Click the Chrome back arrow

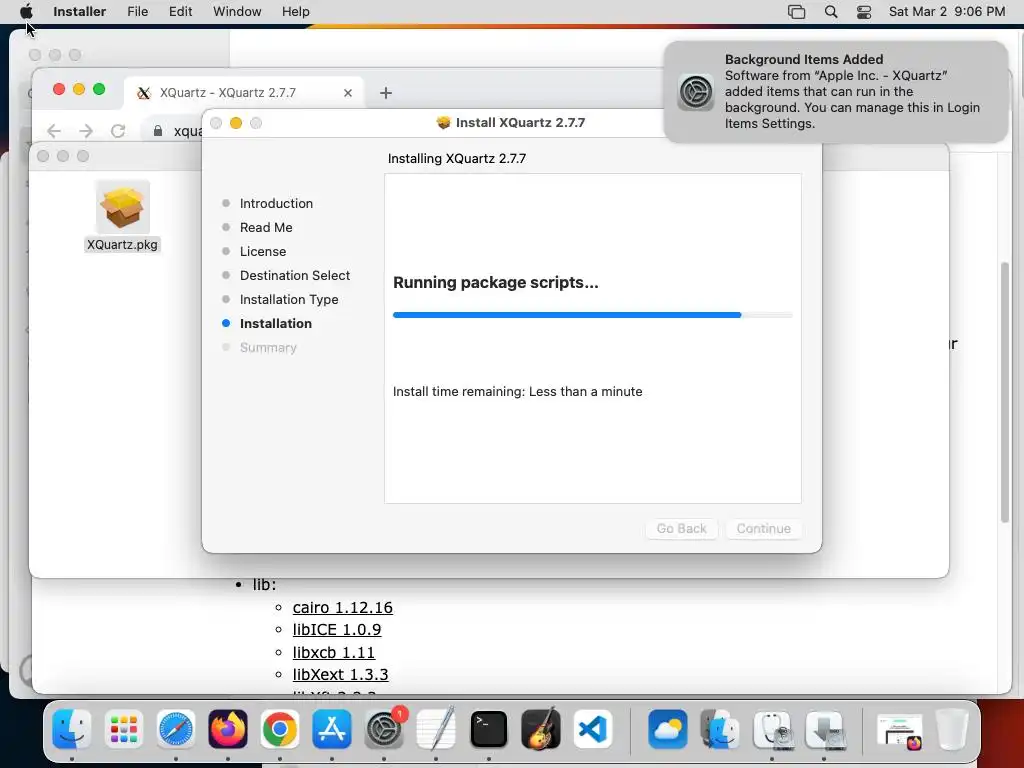[x=54, y=131]
